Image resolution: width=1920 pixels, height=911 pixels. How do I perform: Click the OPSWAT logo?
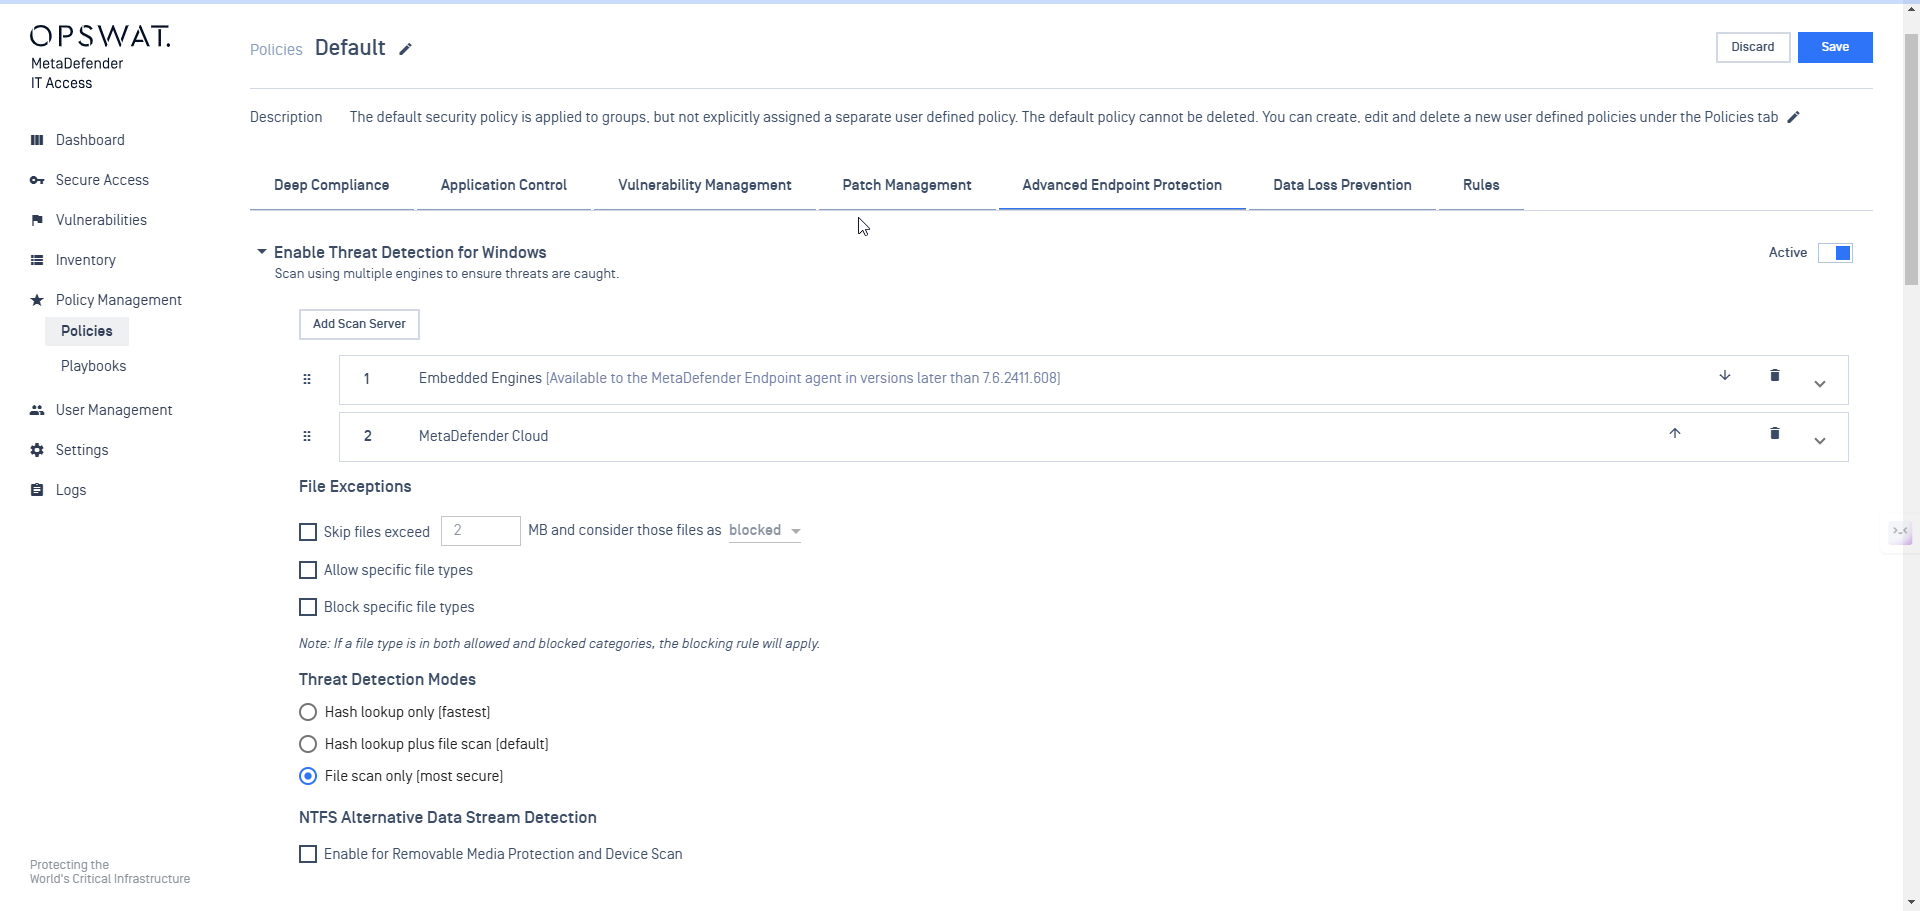pos(100,37)
